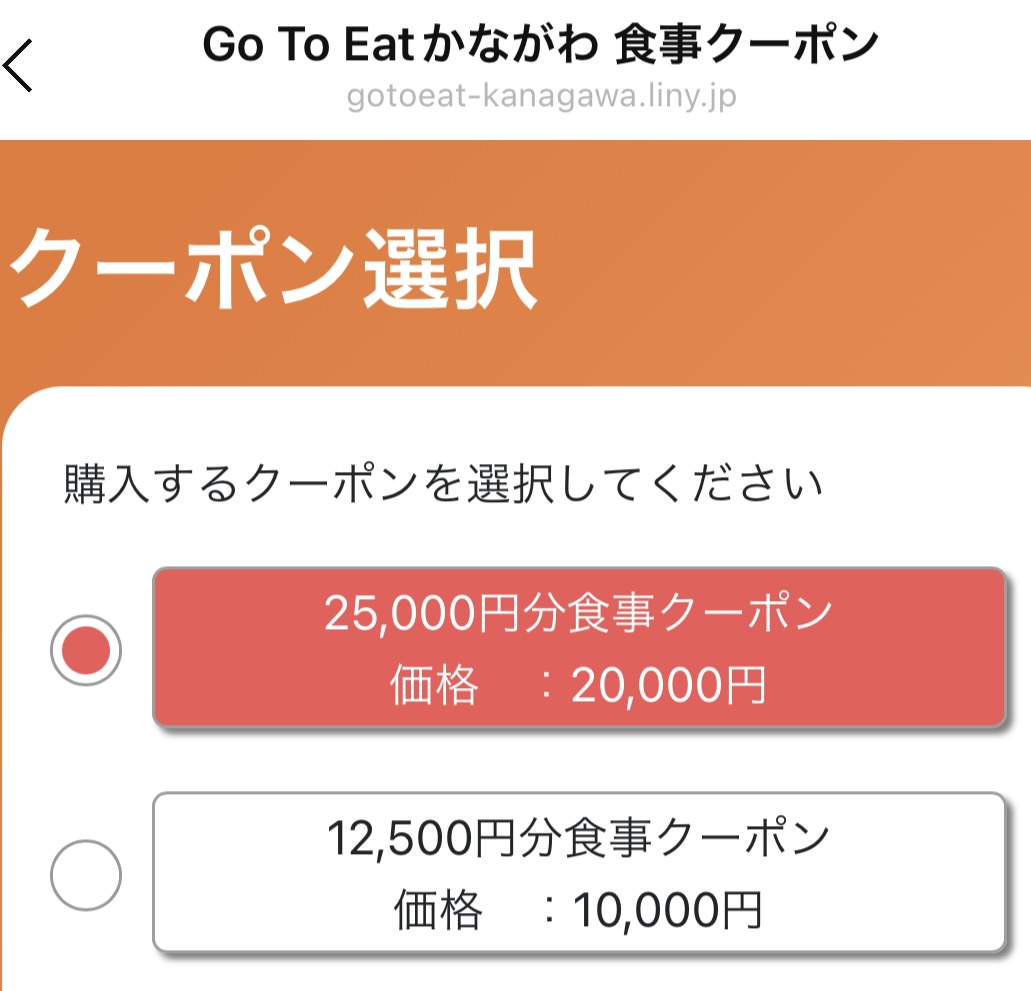Click the 価格：20,000円 price line
The width and height of the screenshot is (1031, 991).
[577, 686]
